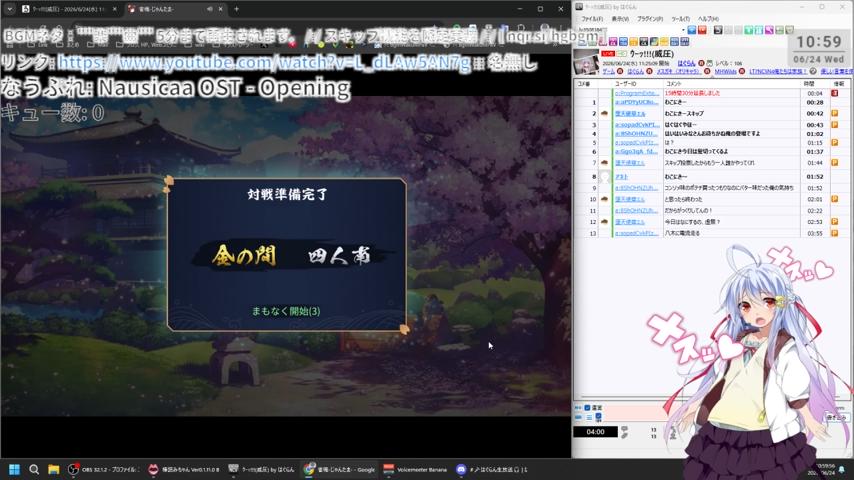Sort by コメント column header
Viewport: 854px width, 480px height.
tap(674, 83)
